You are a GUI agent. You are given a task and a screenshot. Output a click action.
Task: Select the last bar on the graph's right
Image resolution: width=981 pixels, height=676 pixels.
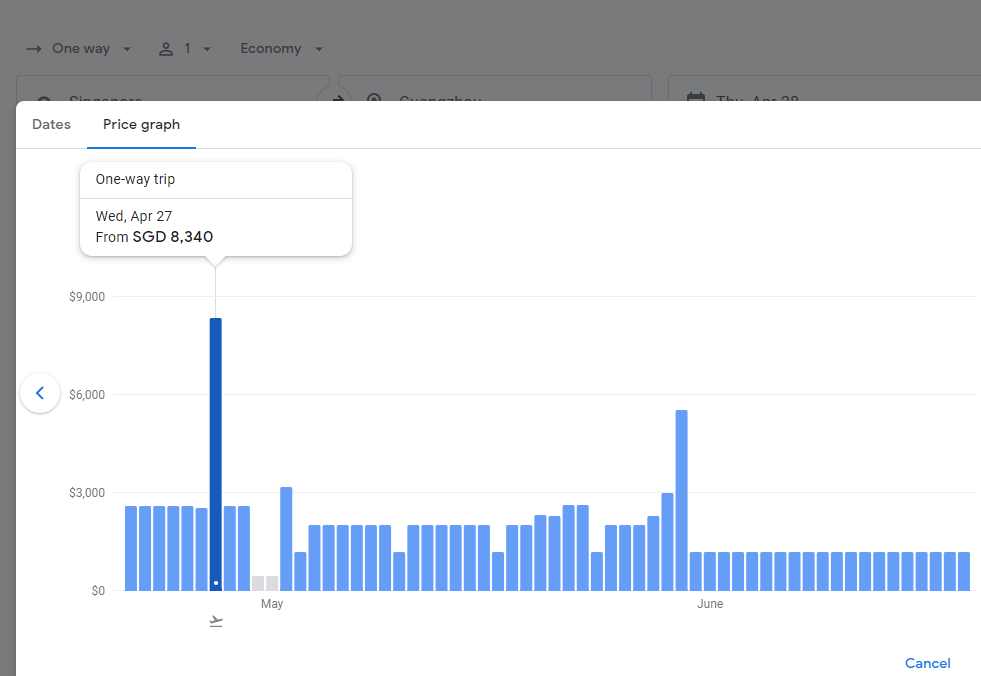[964, 571]
